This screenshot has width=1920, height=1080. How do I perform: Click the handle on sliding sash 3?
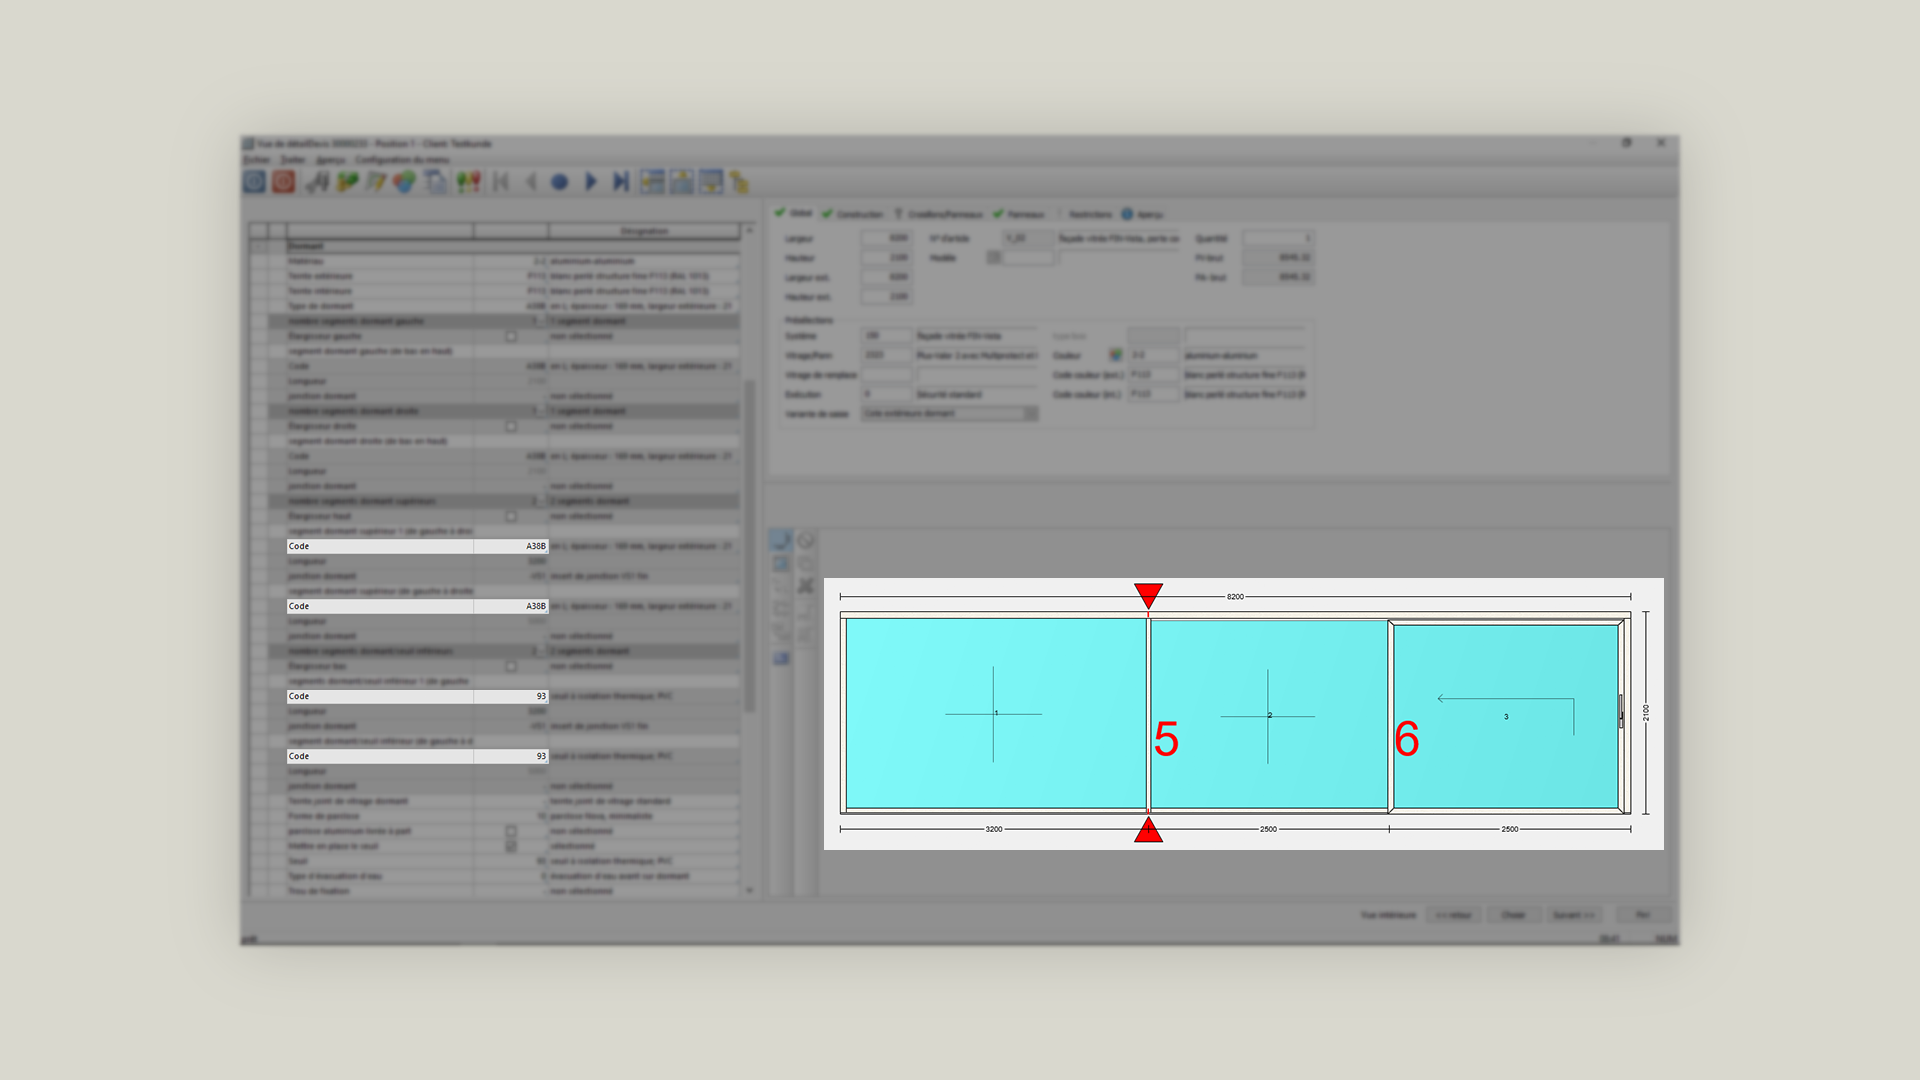(x=1621, y=712)
